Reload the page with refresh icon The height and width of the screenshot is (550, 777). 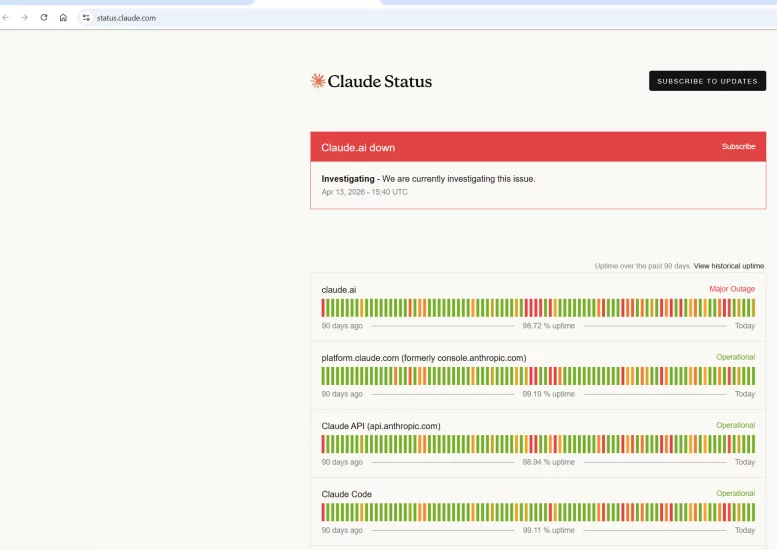[44, 18]
